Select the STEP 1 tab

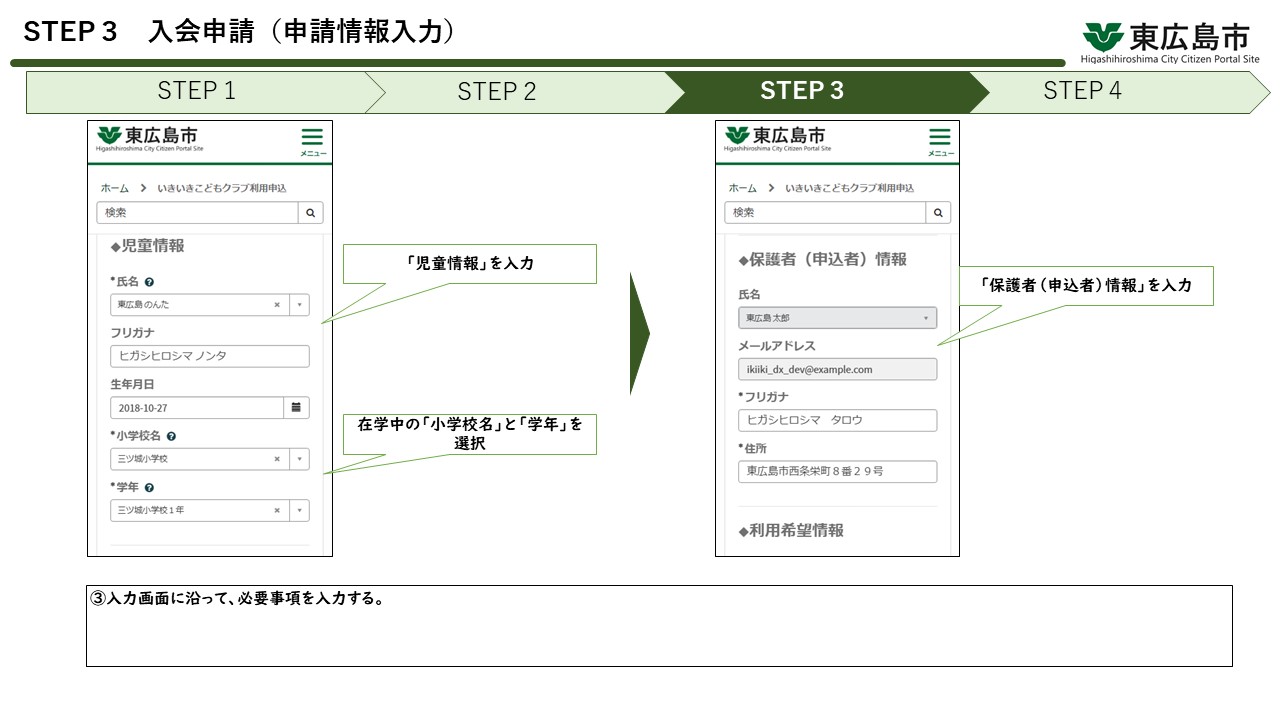point(196,92)
